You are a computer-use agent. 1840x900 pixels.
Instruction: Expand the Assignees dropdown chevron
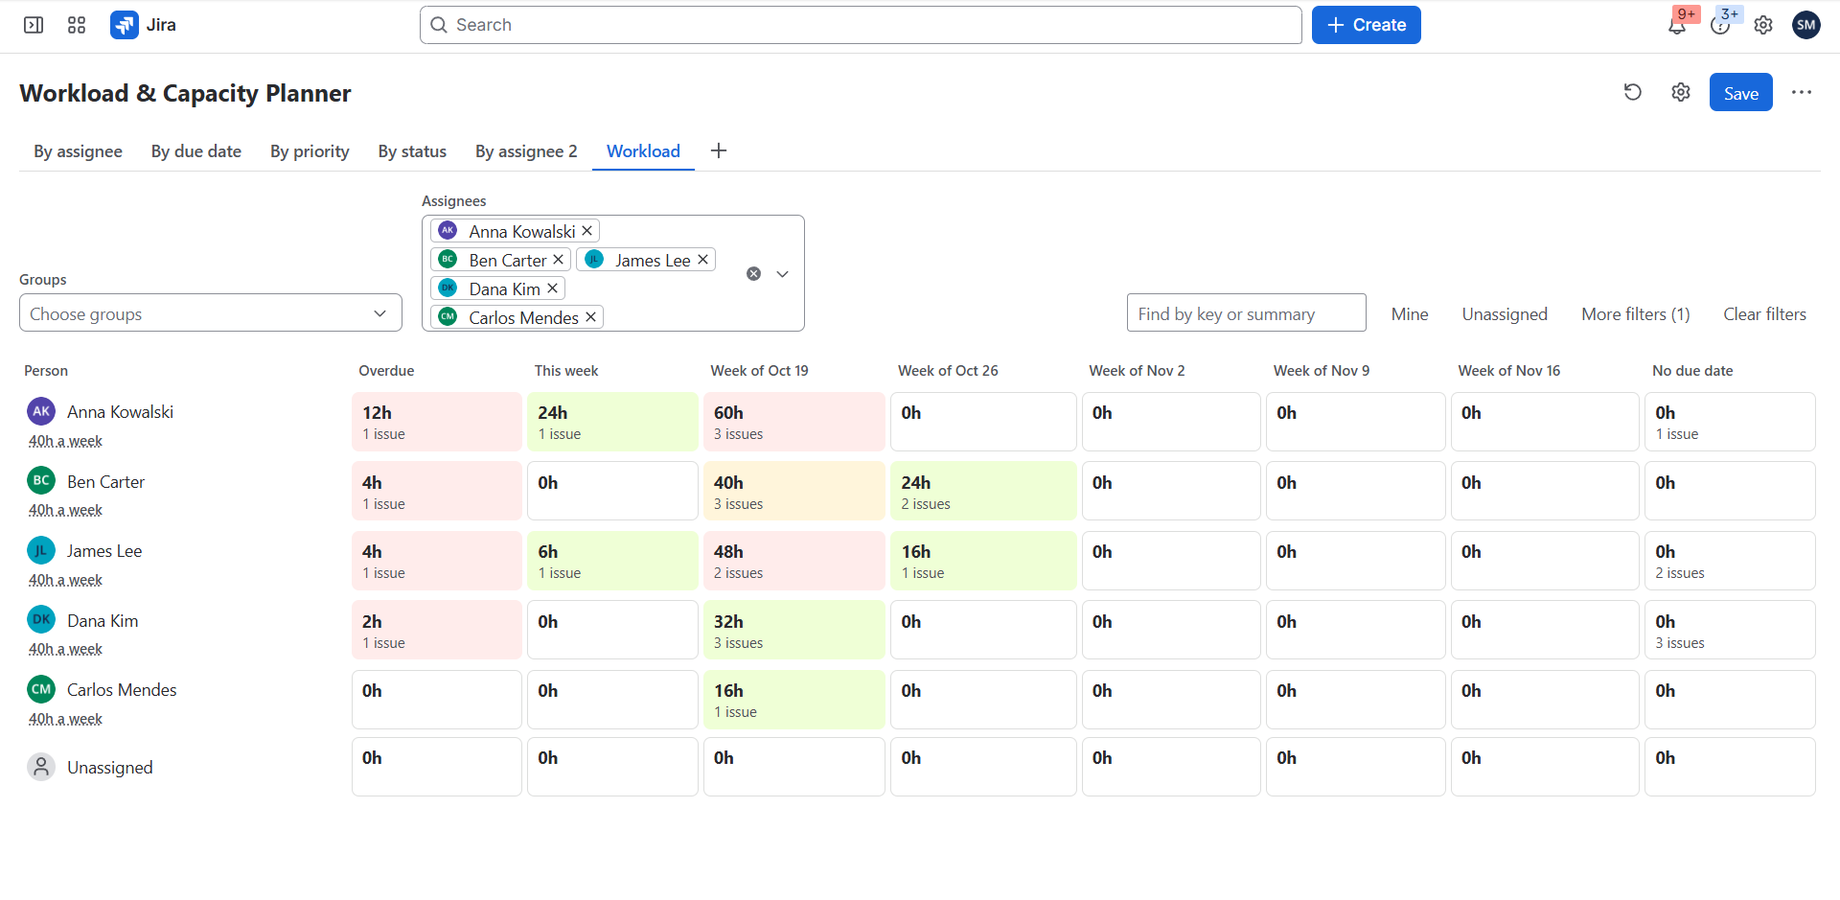(x=783, y=274)
